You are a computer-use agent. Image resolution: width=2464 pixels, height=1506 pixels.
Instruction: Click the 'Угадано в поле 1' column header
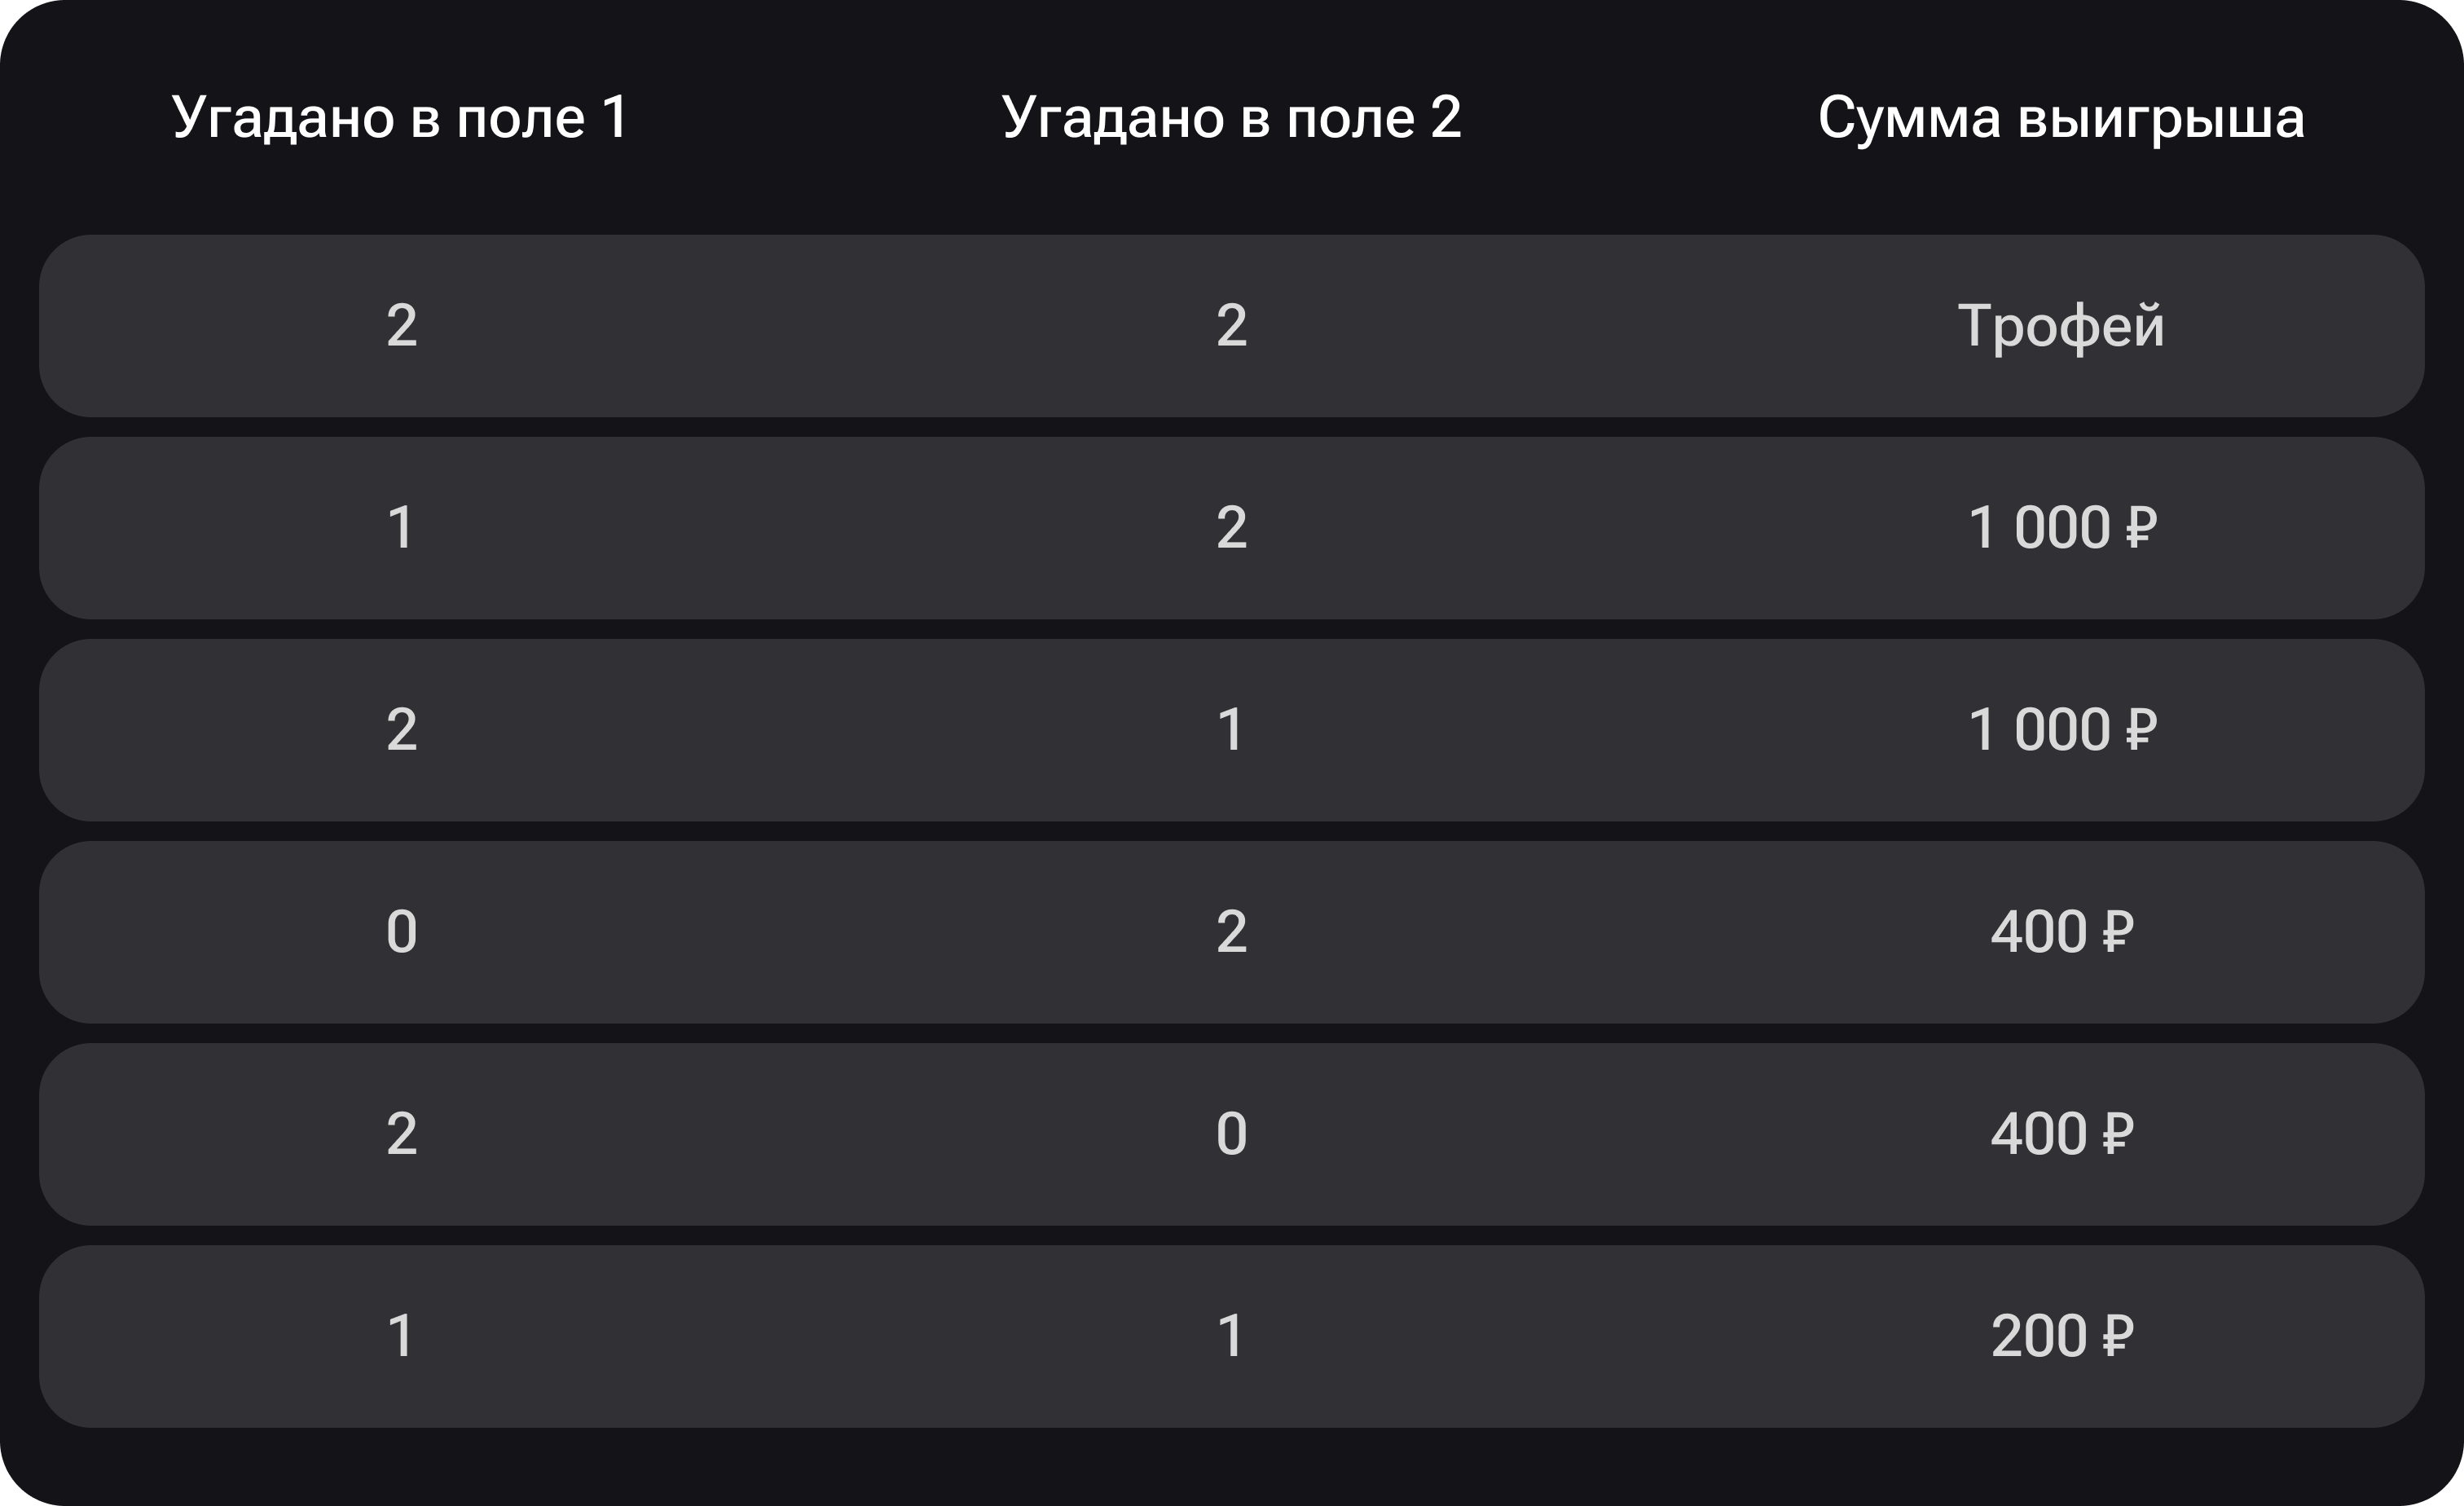[x=400, y=118]
